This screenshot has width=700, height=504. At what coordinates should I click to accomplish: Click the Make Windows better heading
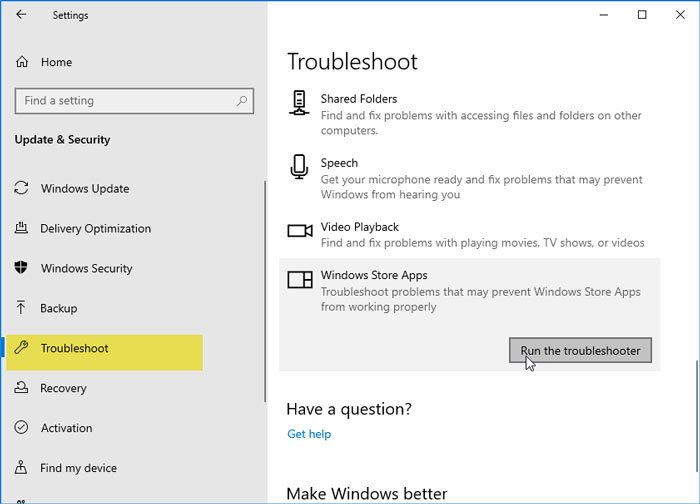[x=367, y=494]
